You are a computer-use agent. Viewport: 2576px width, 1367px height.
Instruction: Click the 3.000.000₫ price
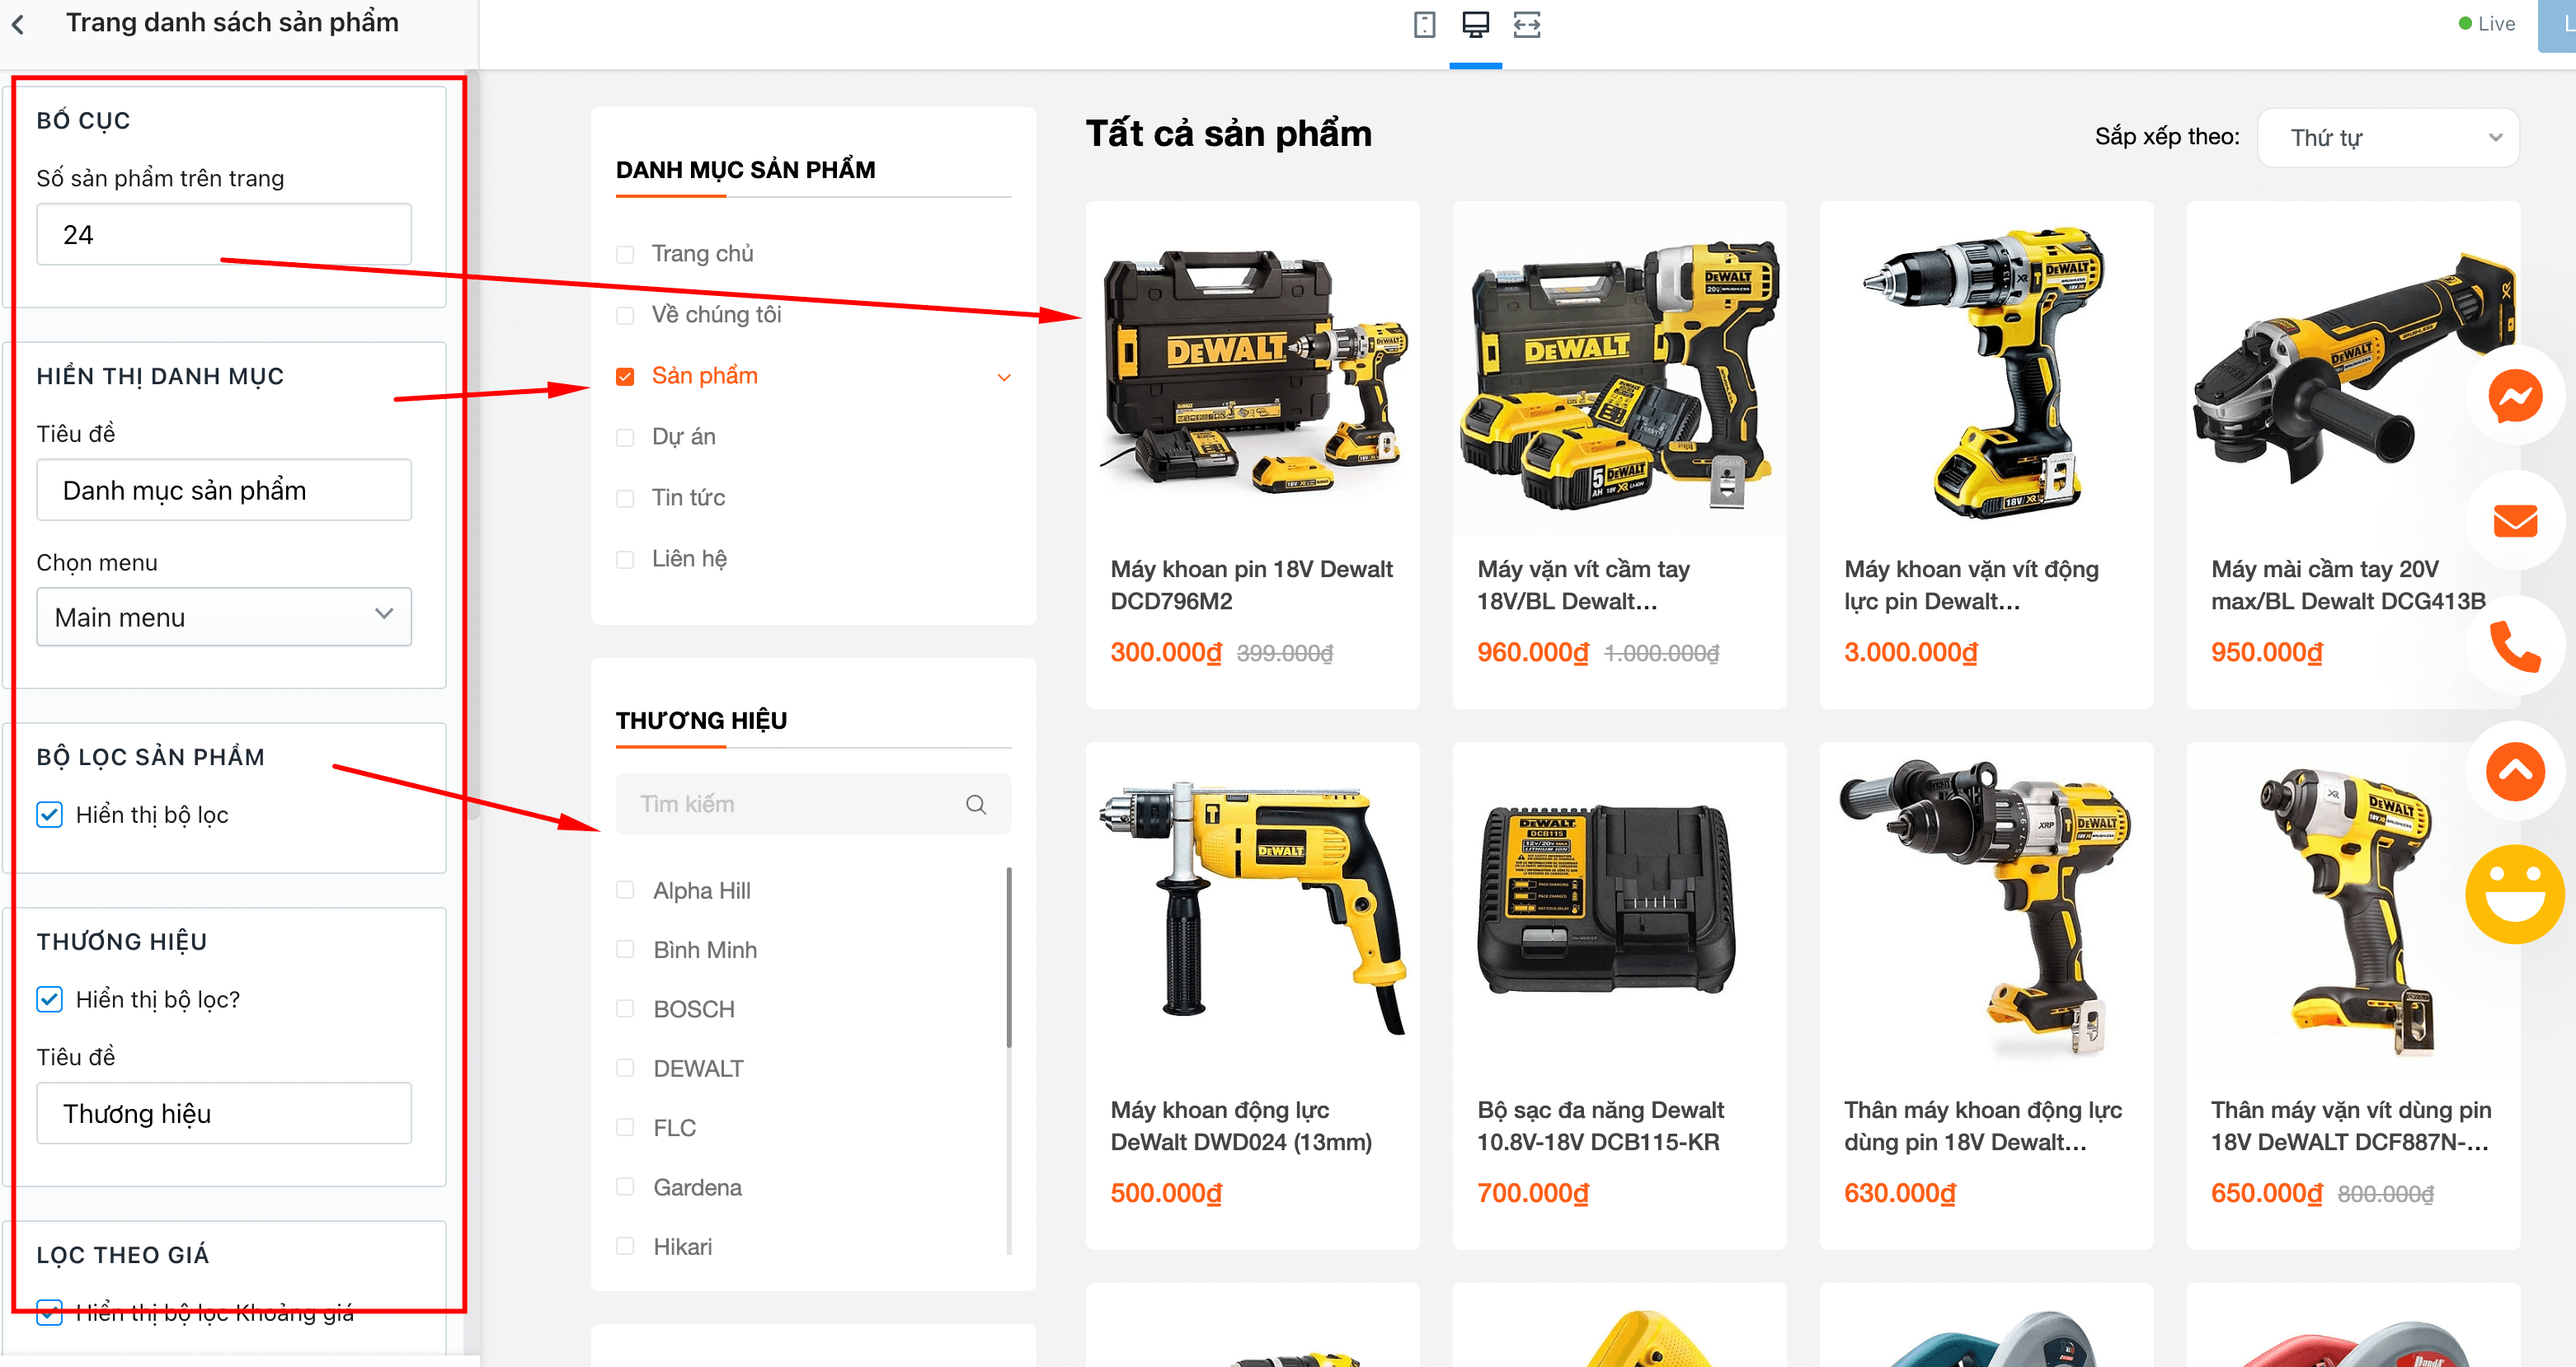(1910, 652)
